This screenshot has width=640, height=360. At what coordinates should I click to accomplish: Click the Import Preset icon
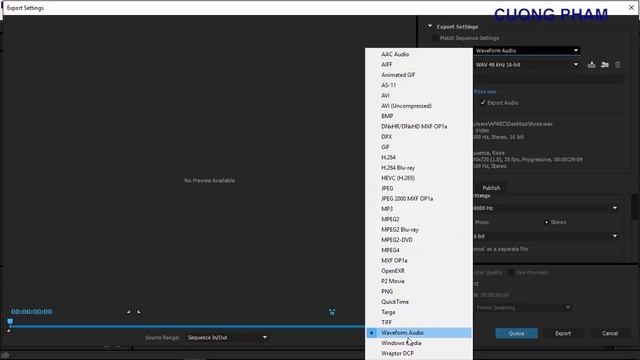[x=604, y=64]
